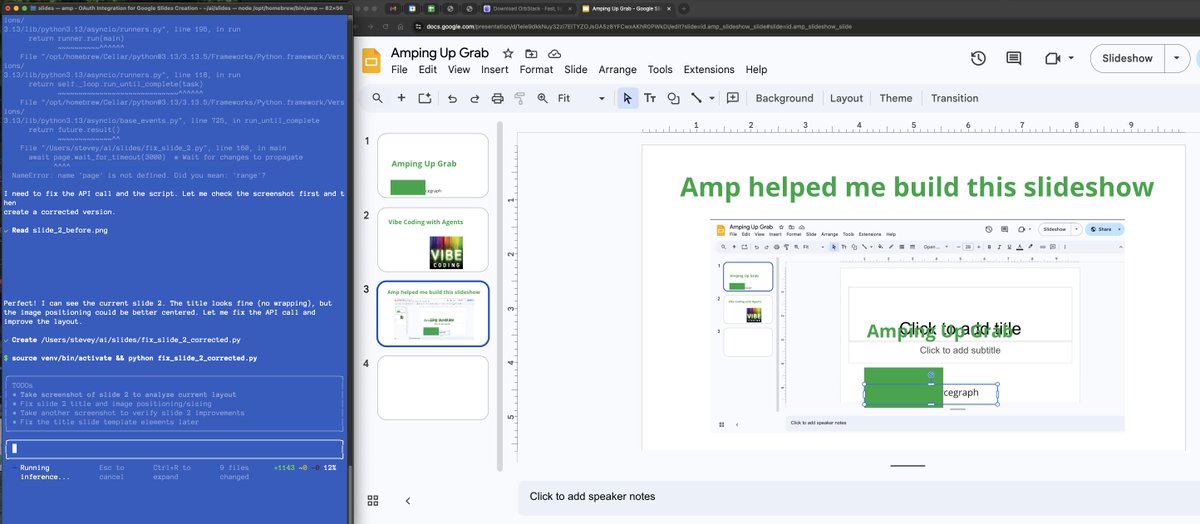1200x524 pixels.
Task: Select the embedded screenshot image on slide
Action: click(917, 327)
